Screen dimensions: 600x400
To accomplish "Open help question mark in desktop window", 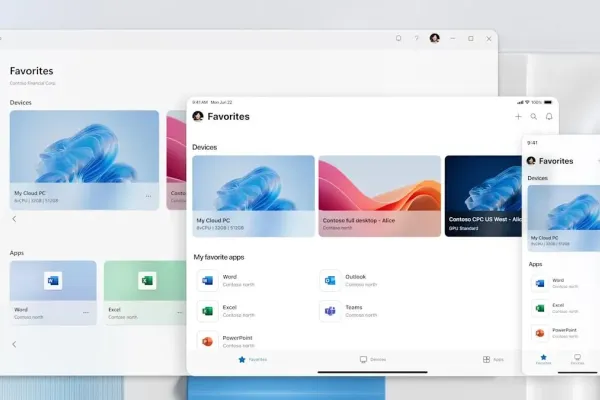I will click(x=416, y=38).
